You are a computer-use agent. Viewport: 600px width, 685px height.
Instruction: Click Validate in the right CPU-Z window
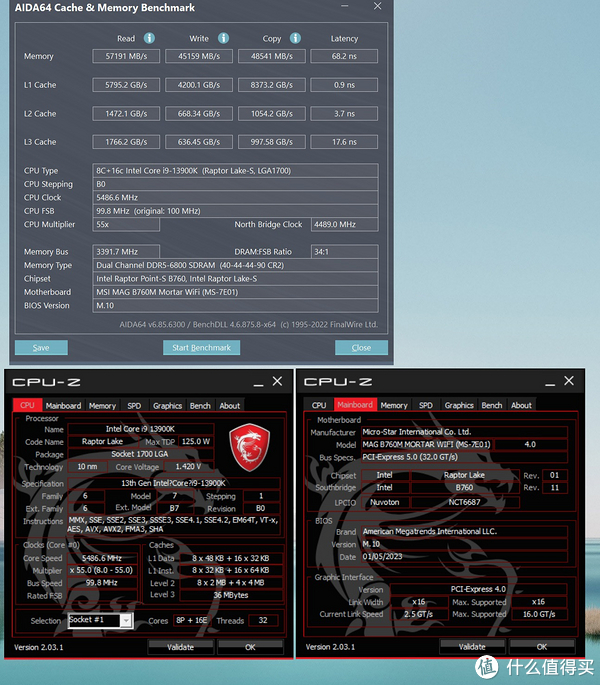(472, 647)
